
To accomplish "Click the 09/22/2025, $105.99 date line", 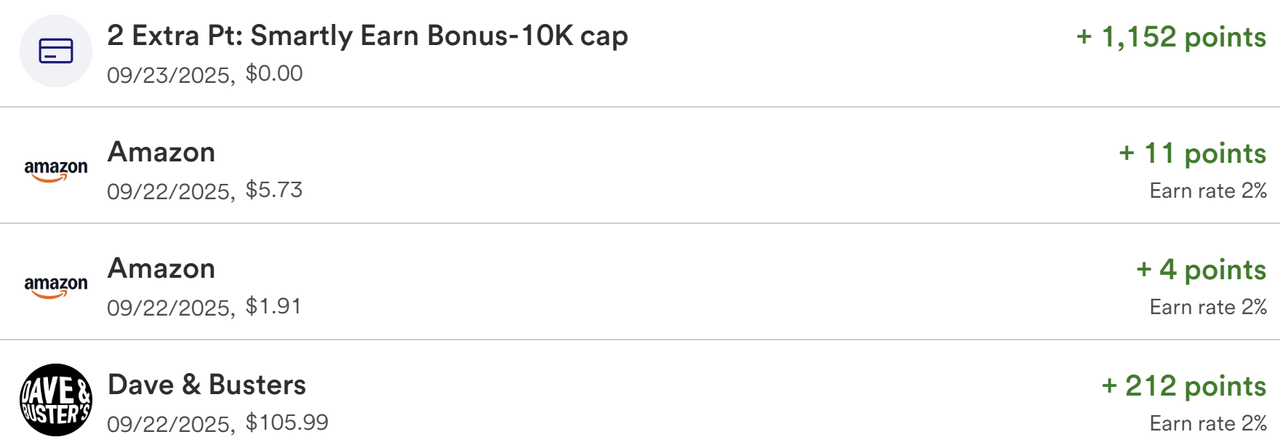I will pyautogui.click(x=217, y=422).
